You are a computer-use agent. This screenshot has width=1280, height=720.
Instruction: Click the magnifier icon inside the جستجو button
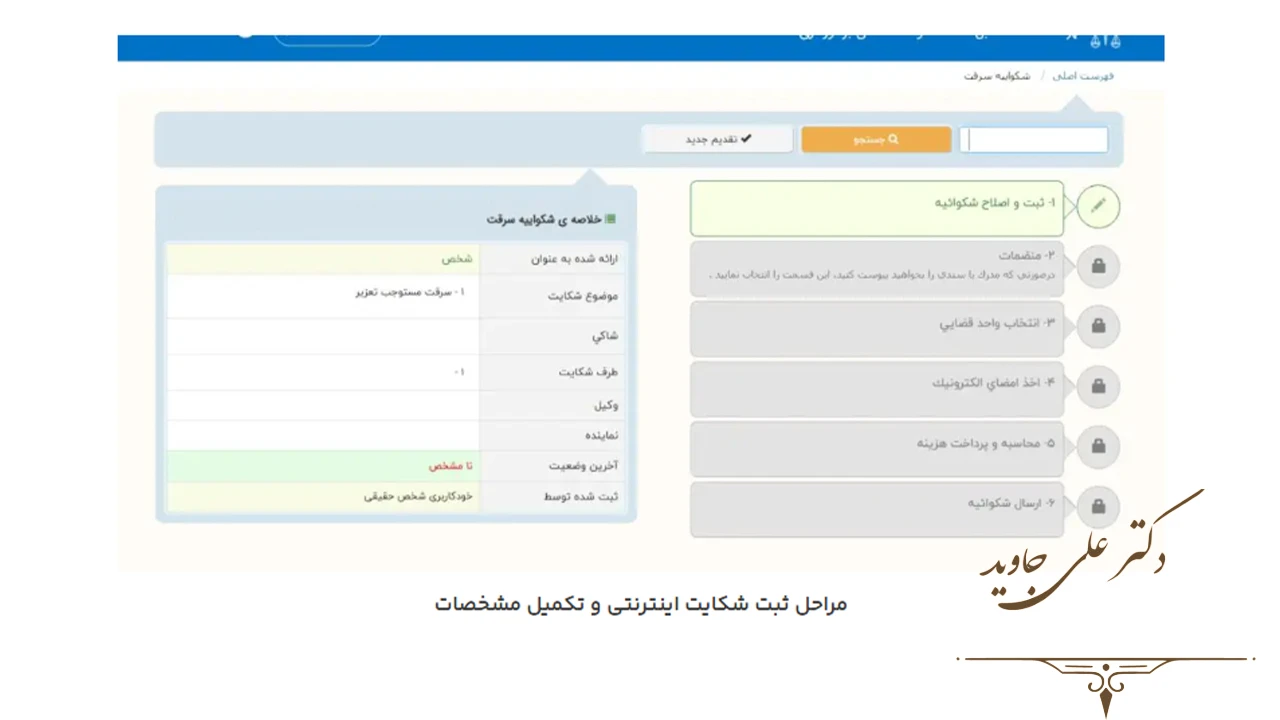(896, 138)
